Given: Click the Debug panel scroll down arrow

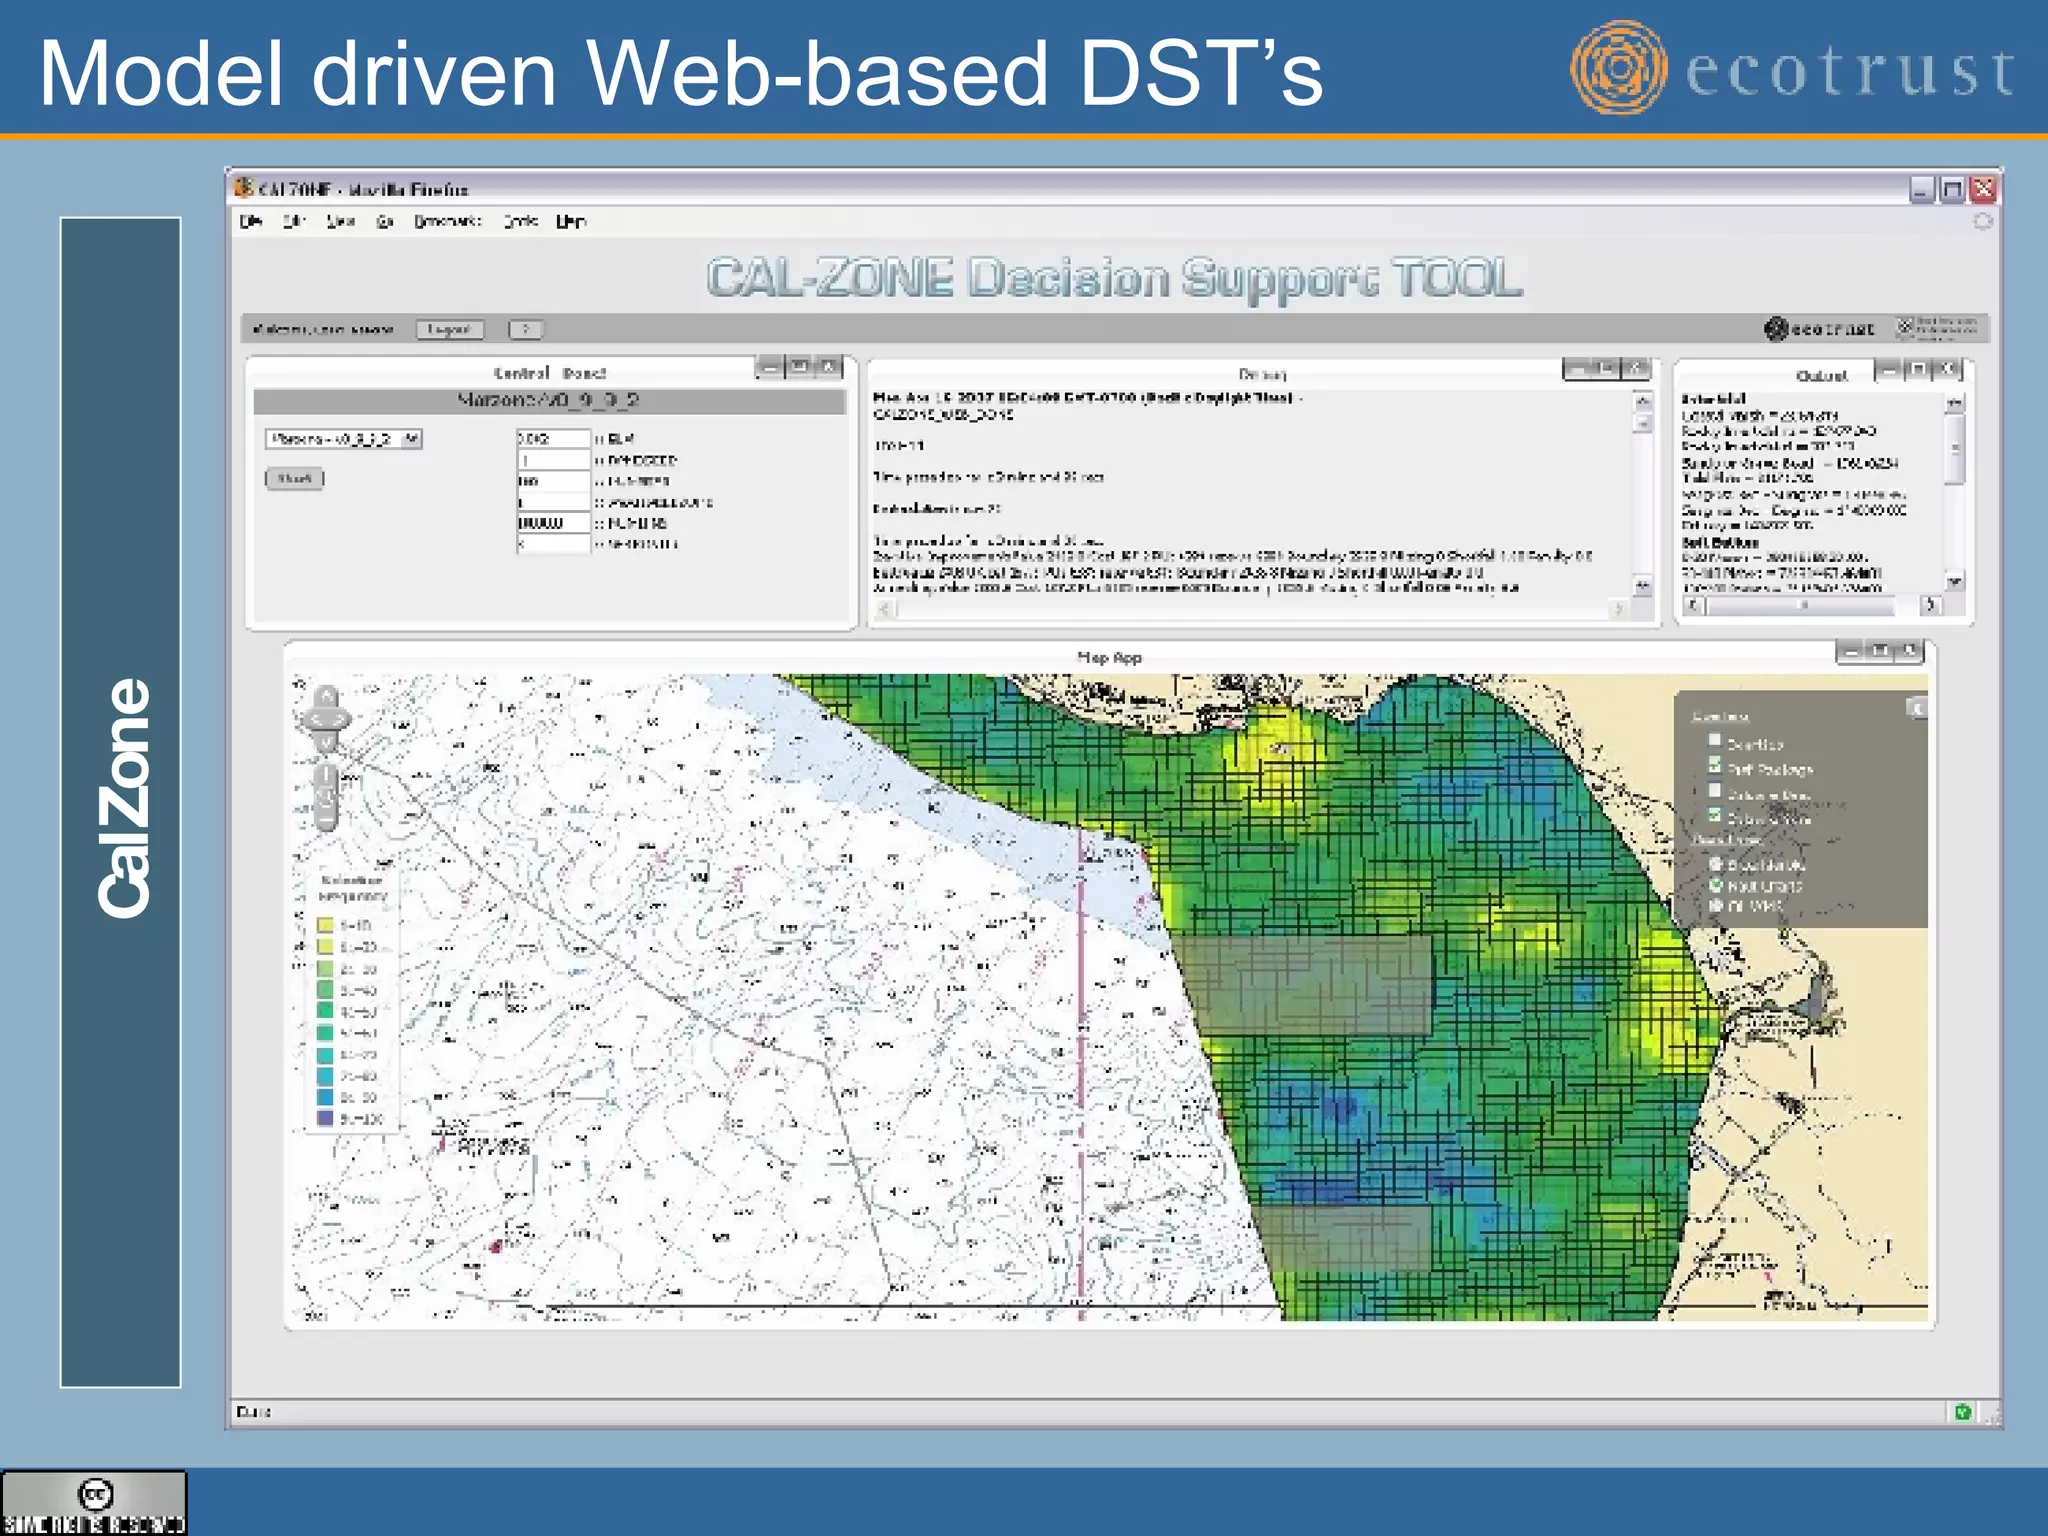Looking at the screenshot, I should pyautogui.click(x=1642, y=585).
